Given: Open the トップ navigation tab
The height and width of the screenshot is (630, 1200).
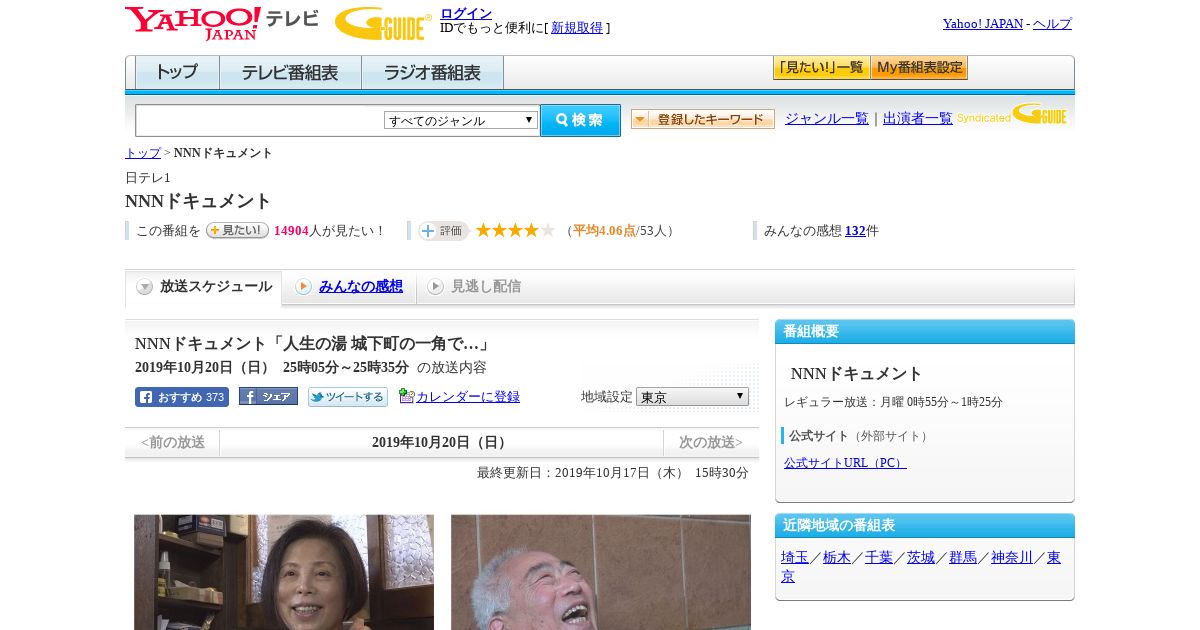Looking at the screenshot, I should coord(177,73).
